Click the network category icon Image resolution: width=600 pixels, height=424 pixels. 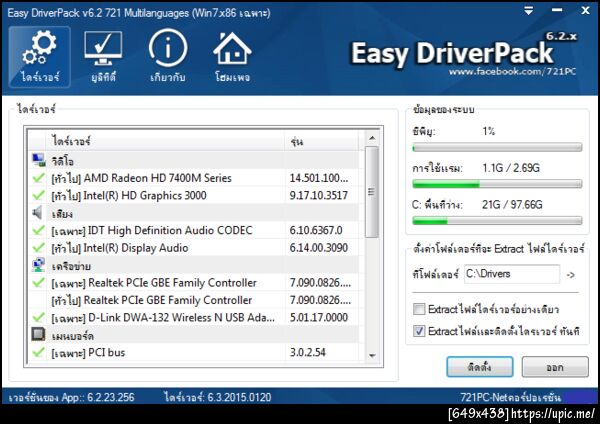(38, 265)
